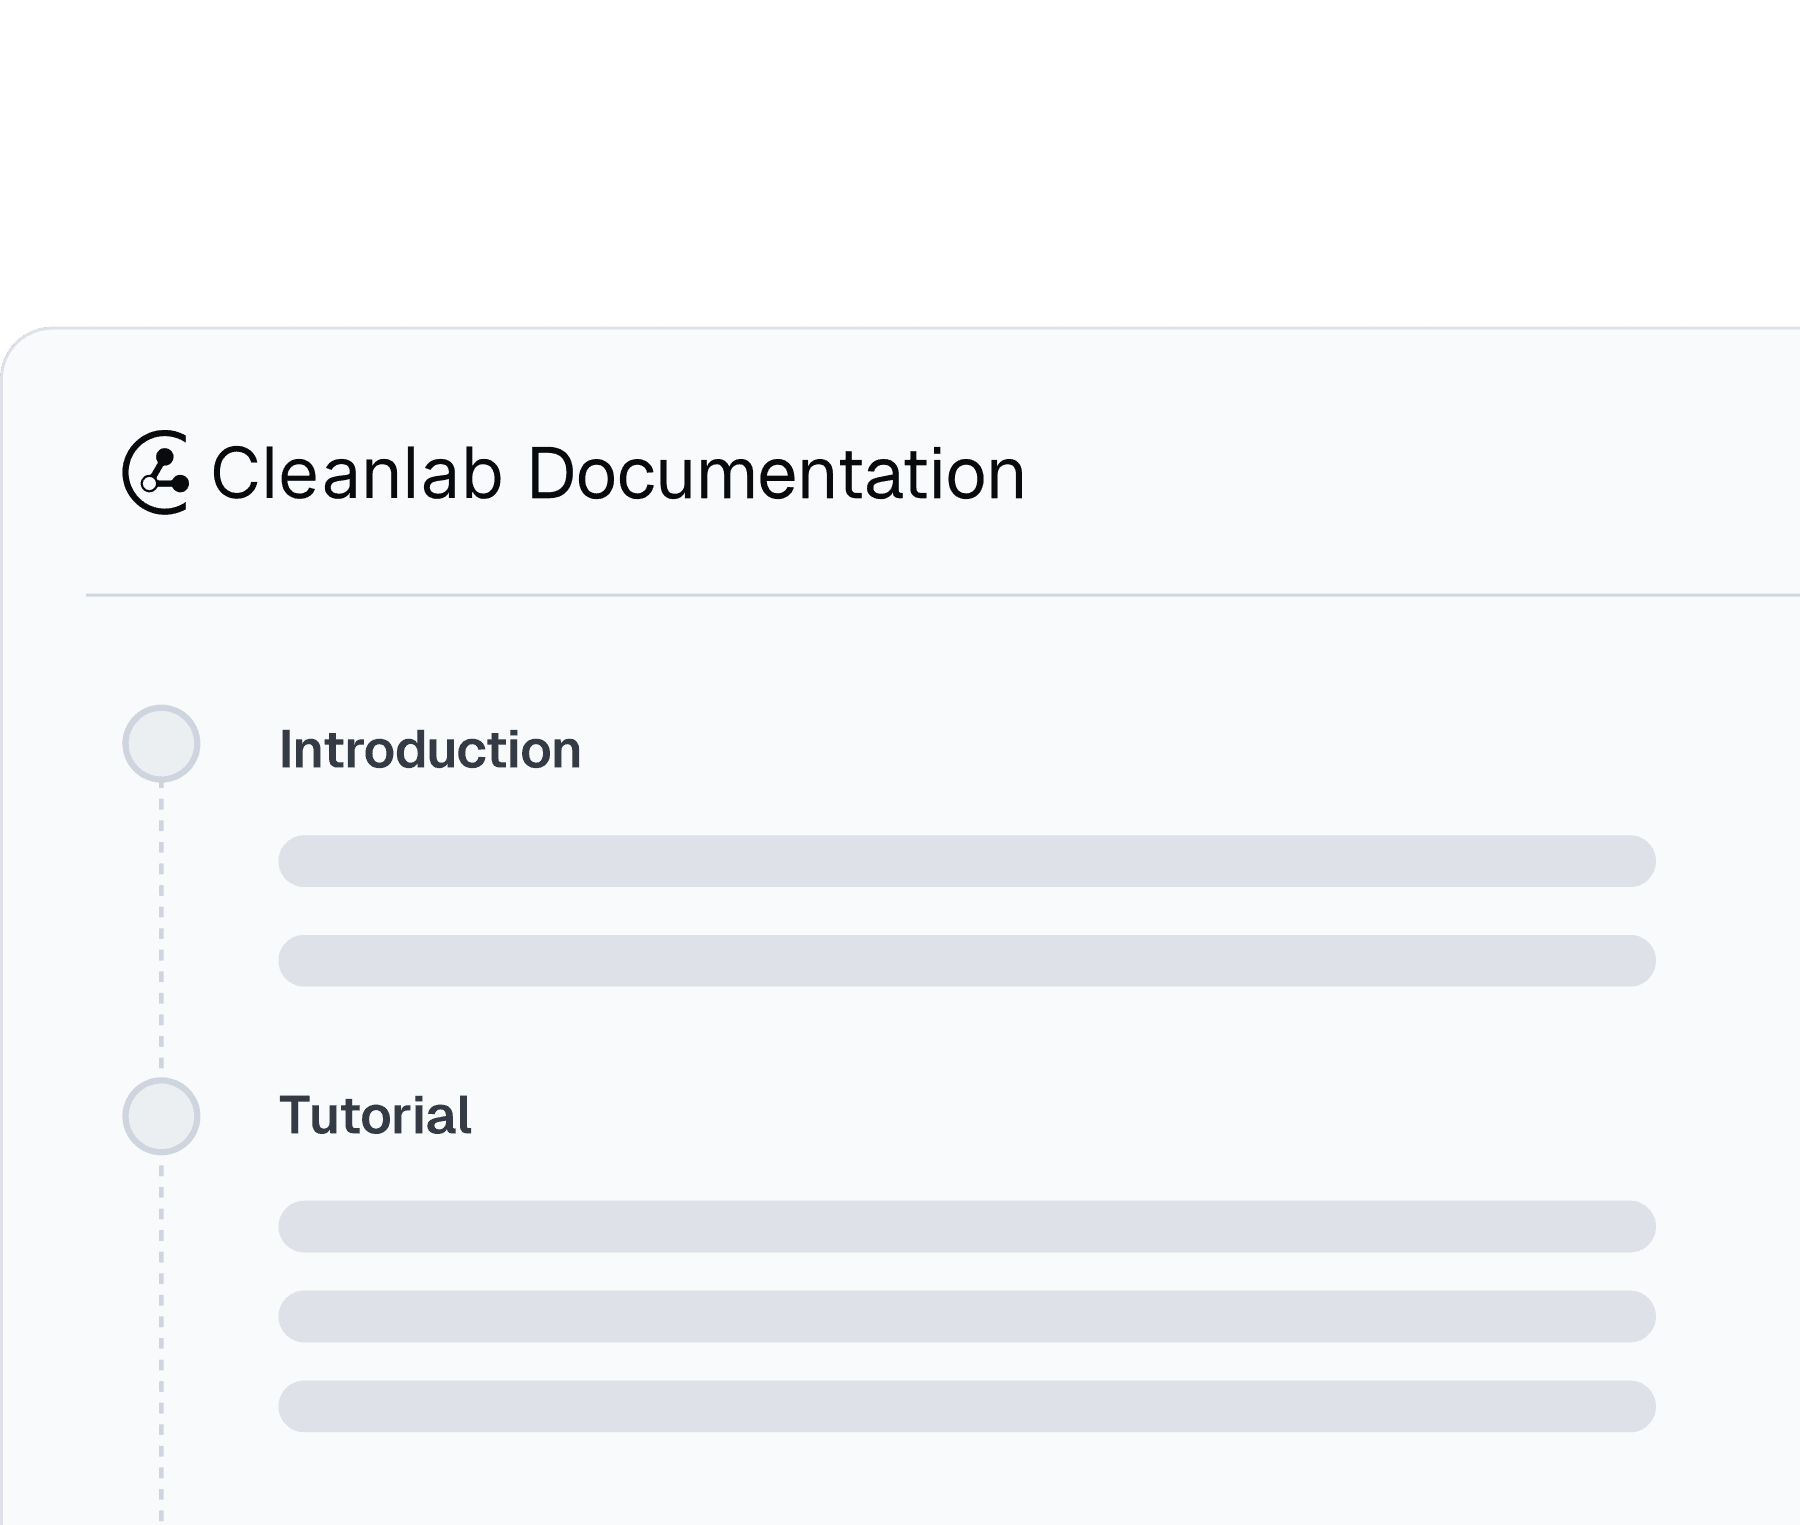The height and width of the screenshot is (1525, 1800).
Task: Click the dashed connector between Introduction and Tutorial
Action: tap(161, 930)
